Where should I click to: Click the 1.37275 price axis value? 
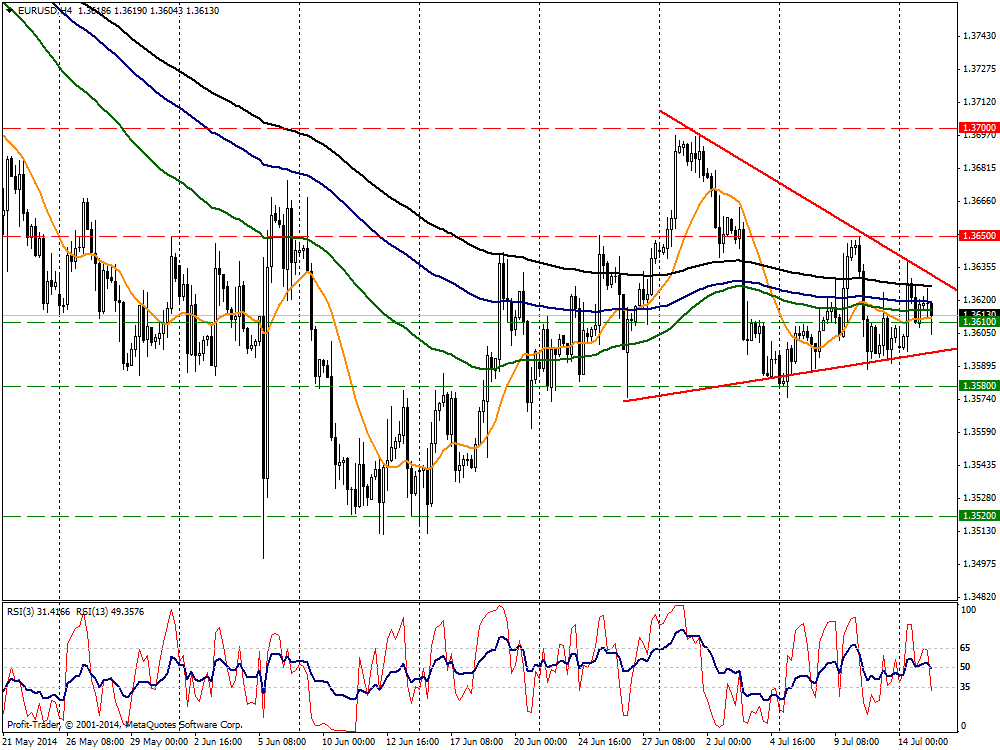pos(979,68)
